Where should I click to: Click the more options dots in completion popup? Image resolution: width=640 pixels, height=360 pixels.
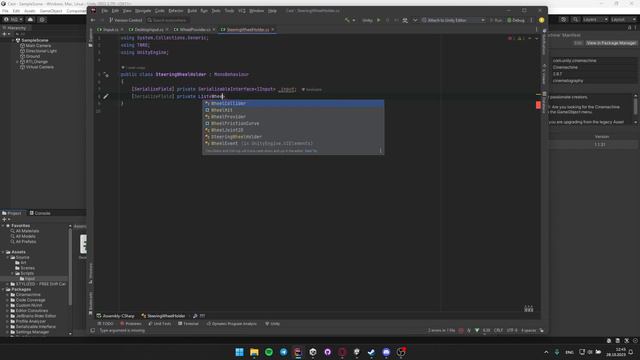380,151
